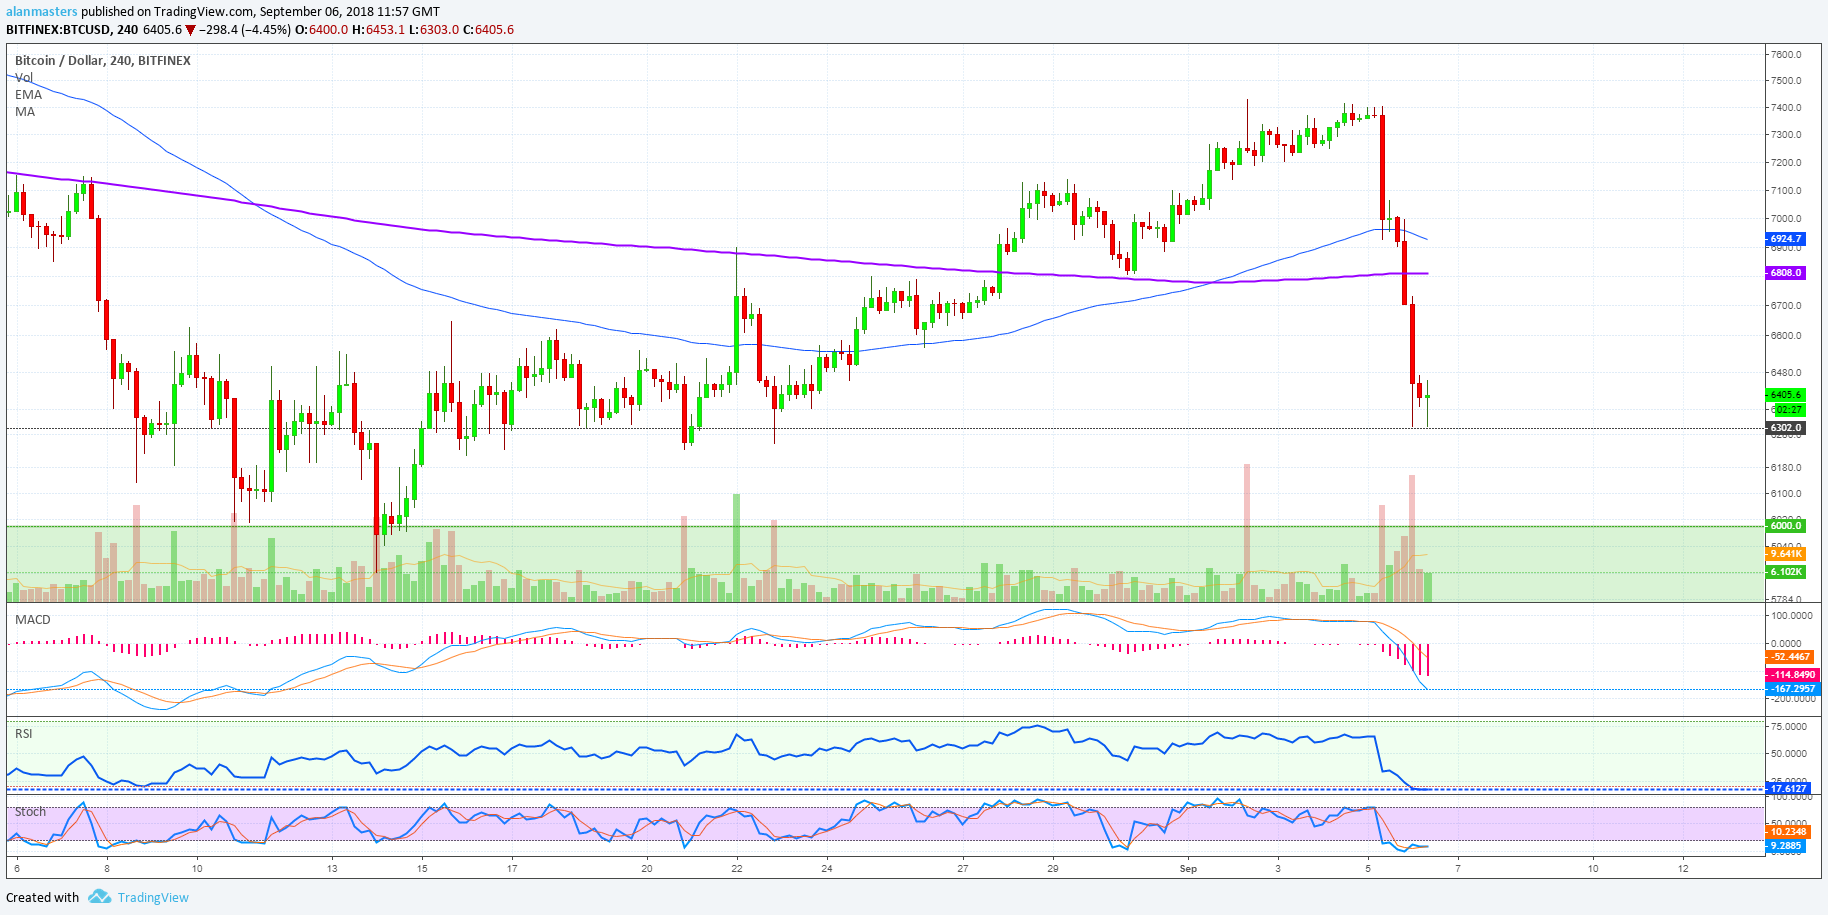Viewport: 1828px width, 915px height.
Task: Select the blue 9.2885 Stoch value tag
Action: (x=1786, y=845)
